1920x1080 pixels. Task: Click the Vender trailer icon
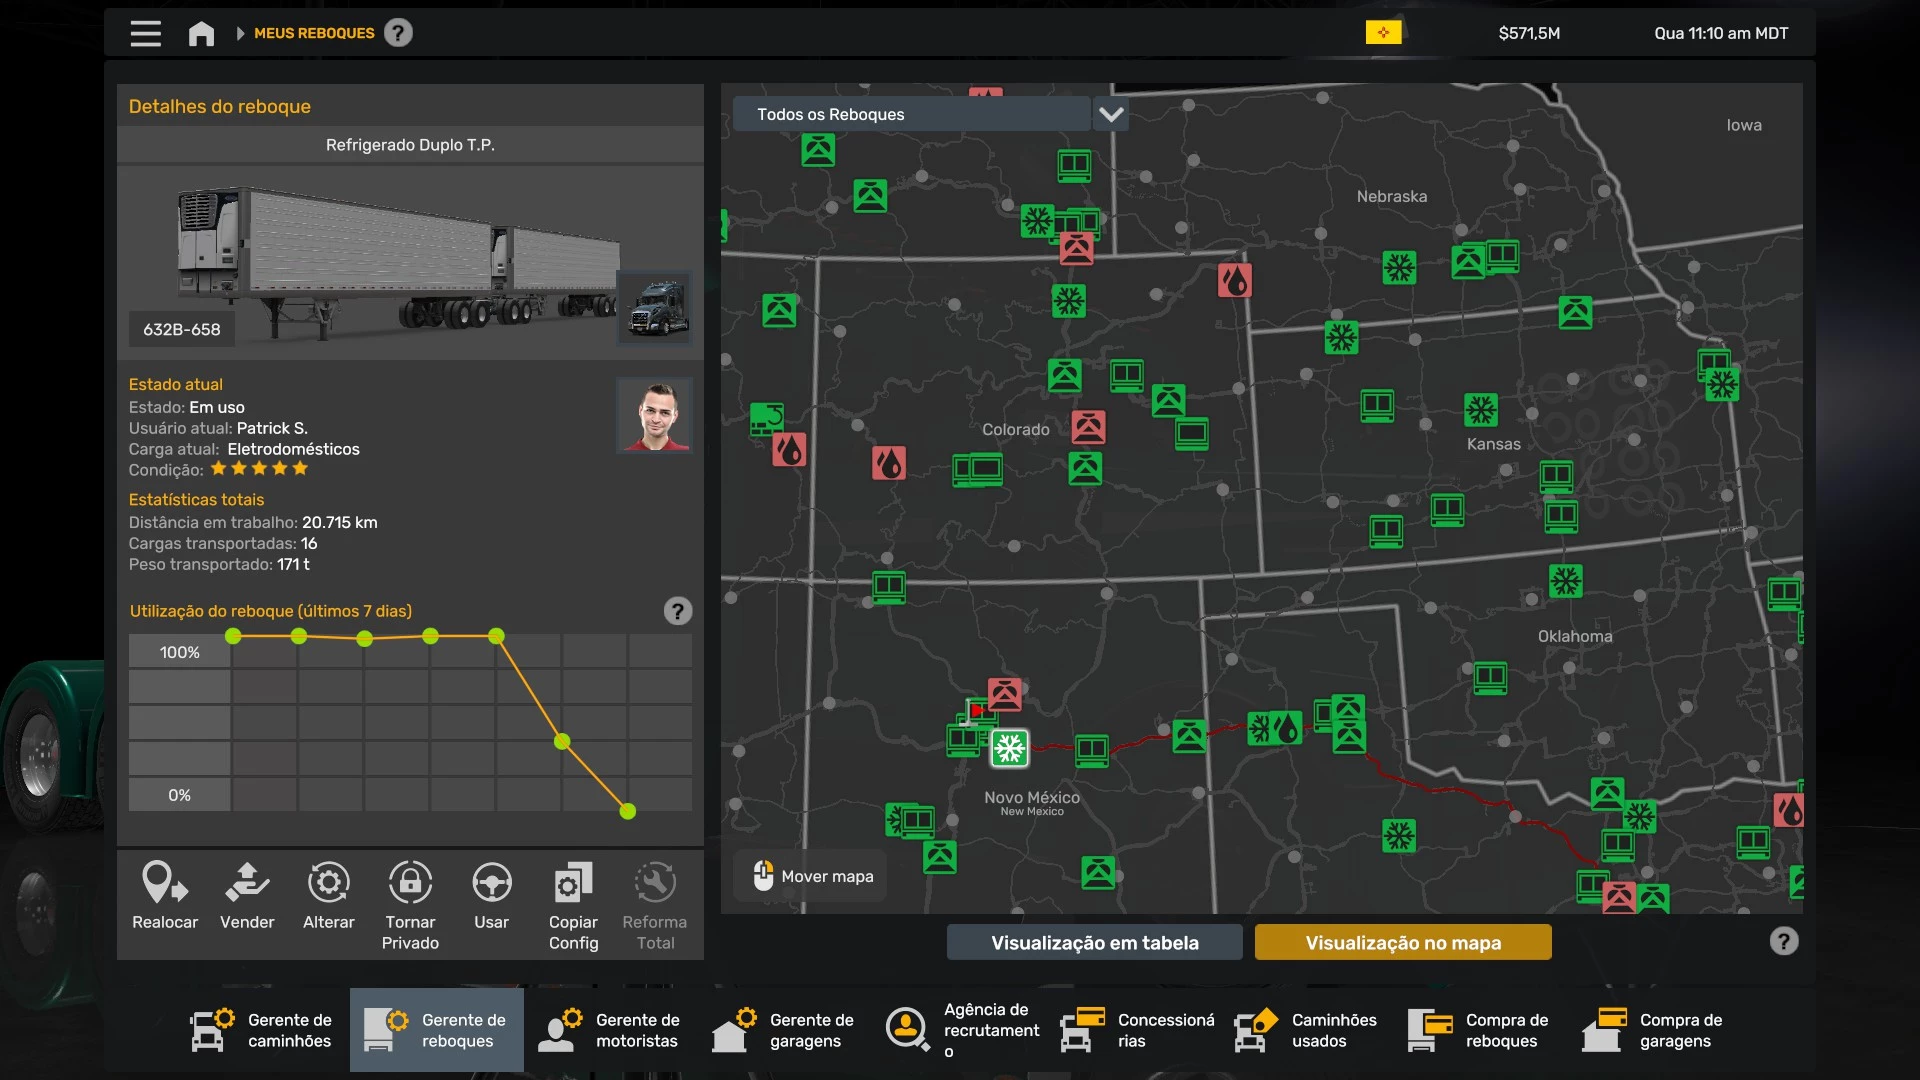[247, 884]
